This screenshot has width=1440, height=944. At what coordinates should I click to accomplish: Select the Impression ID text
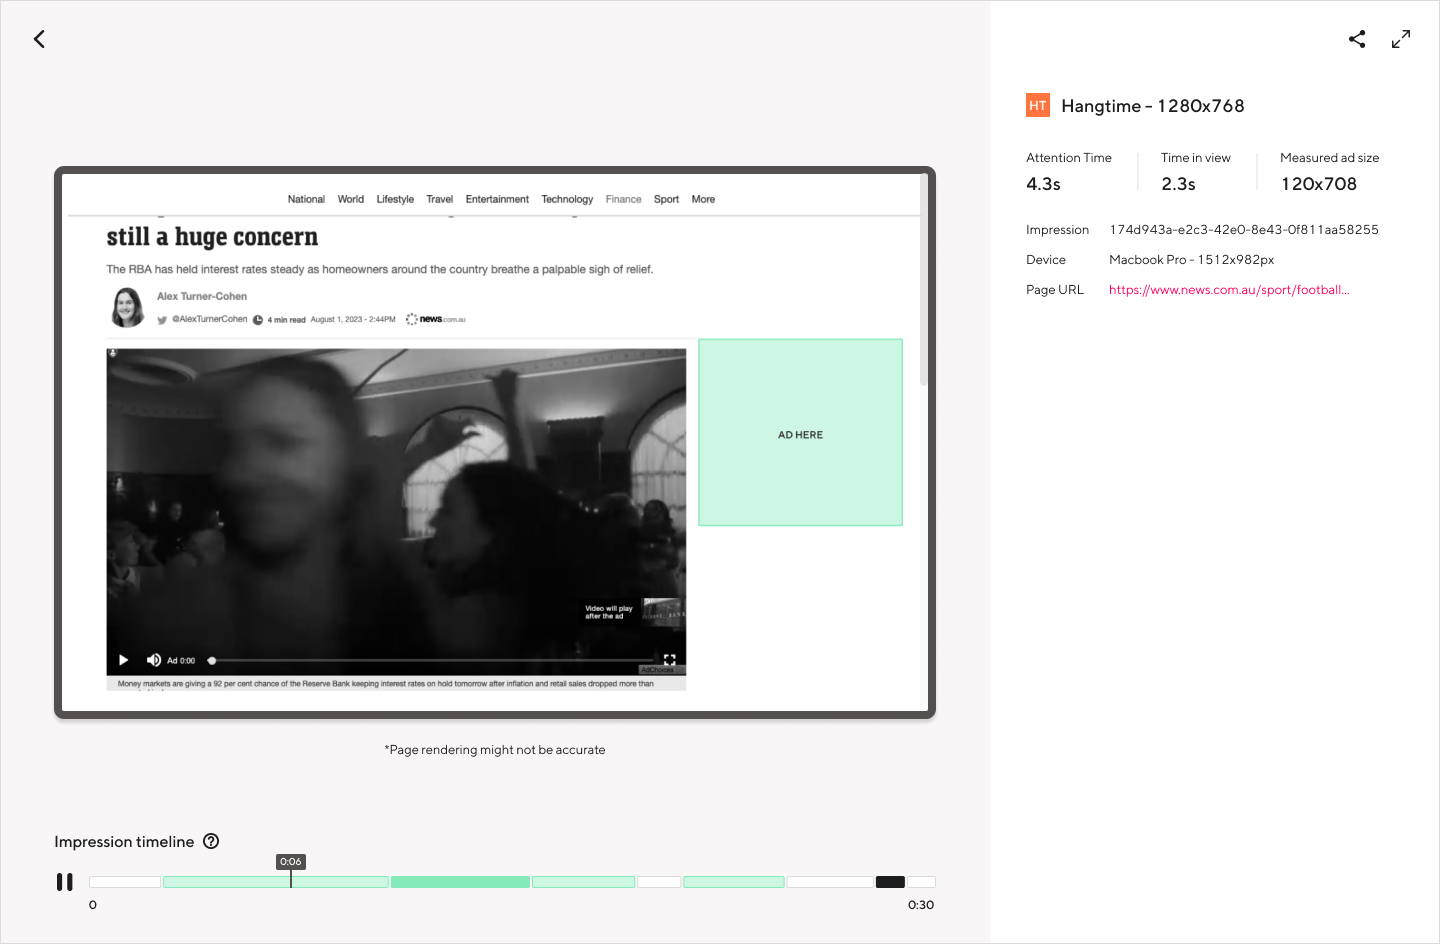pyautogui.click(x=1244, y=230)
